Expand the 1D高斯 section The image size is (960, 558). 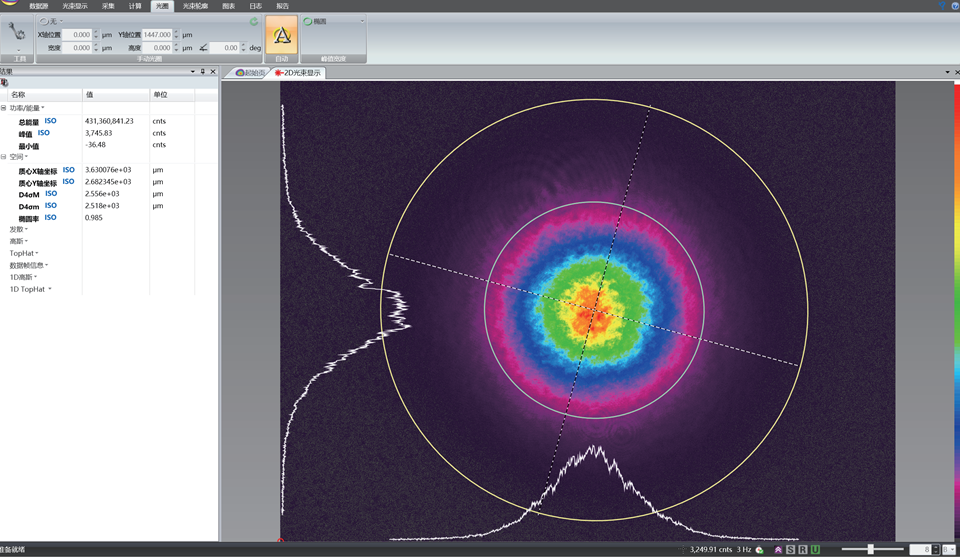tap(23, 277)
